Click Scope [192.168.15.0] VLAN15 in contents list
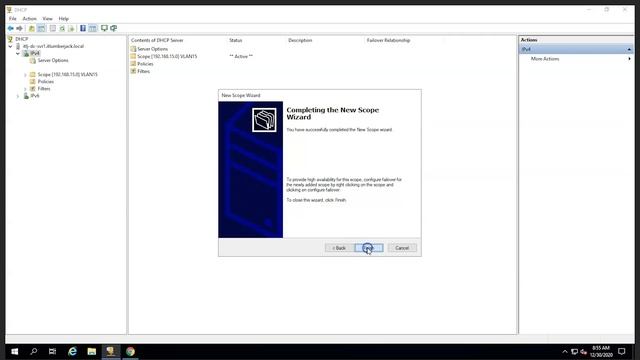 (x=167, y=56)
